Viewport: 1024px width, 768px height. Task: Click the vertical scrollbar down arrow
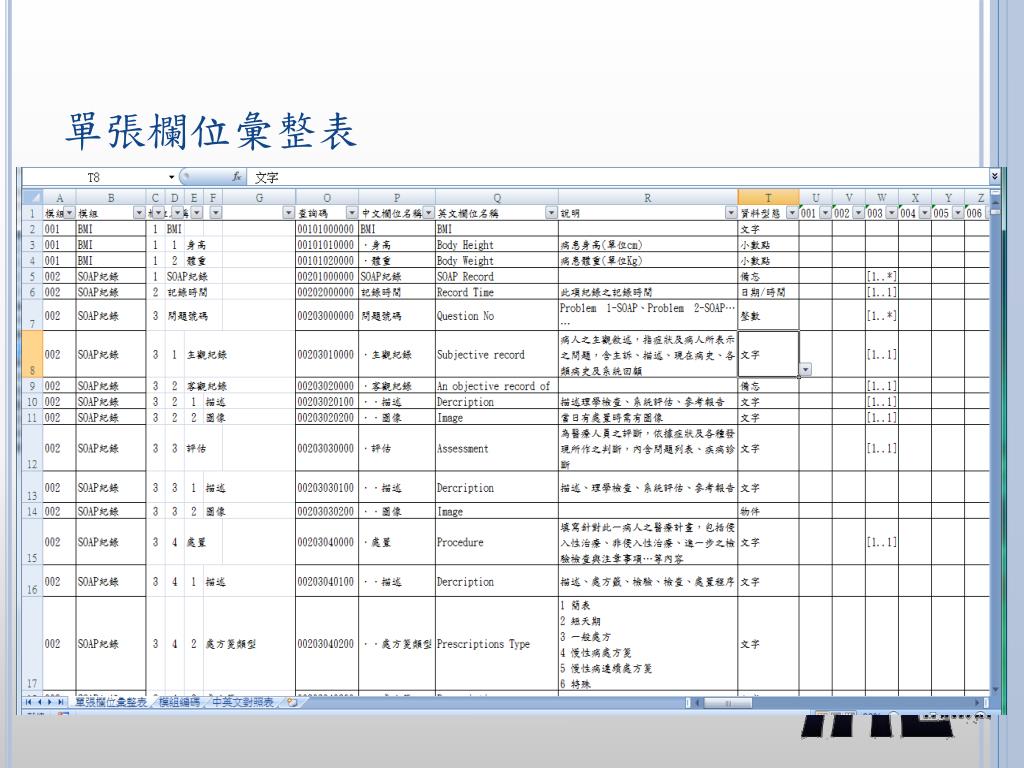coord(995,689)
